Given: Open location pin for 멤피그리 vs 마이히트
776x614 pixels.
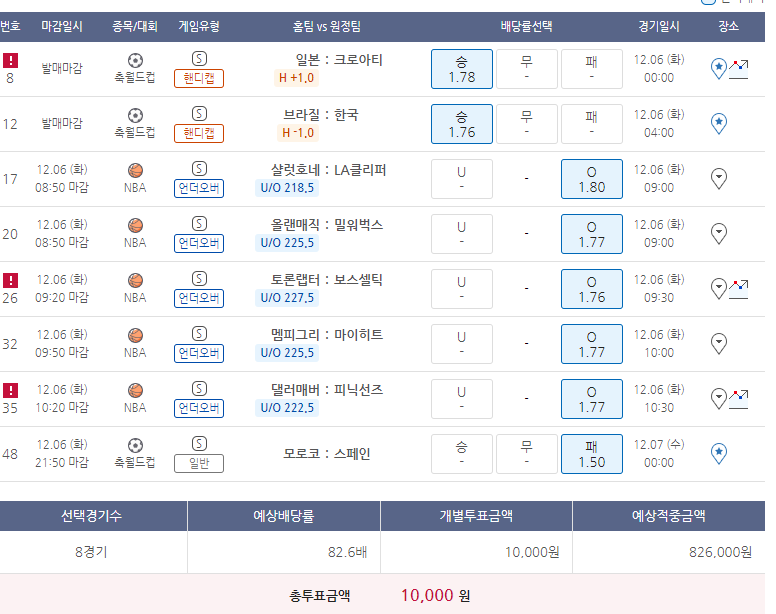Looking at the screenshot, I should click(x=719, y=343).
